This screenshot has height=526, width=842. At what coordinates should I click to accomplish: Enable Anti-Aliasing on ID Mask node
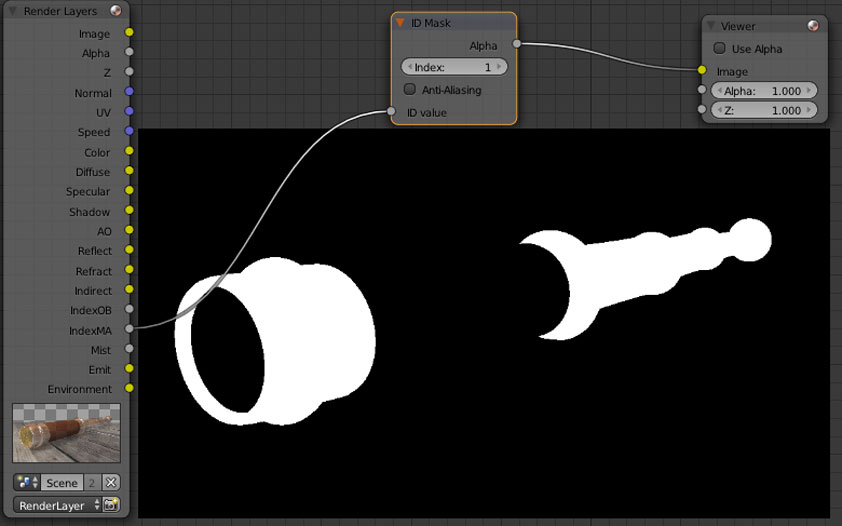pyautogui.click(x=409, y=89)
